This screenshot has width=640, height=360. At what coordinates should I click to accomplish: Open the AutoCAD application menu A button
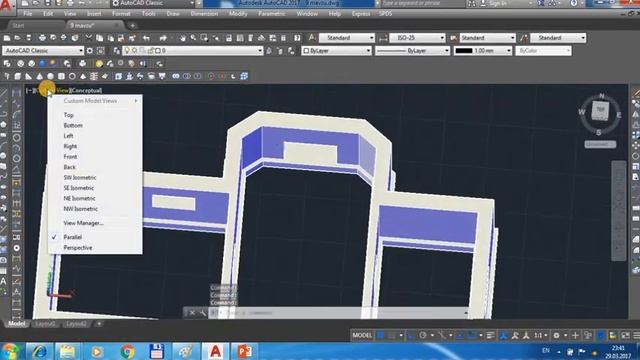pos(7,6)
